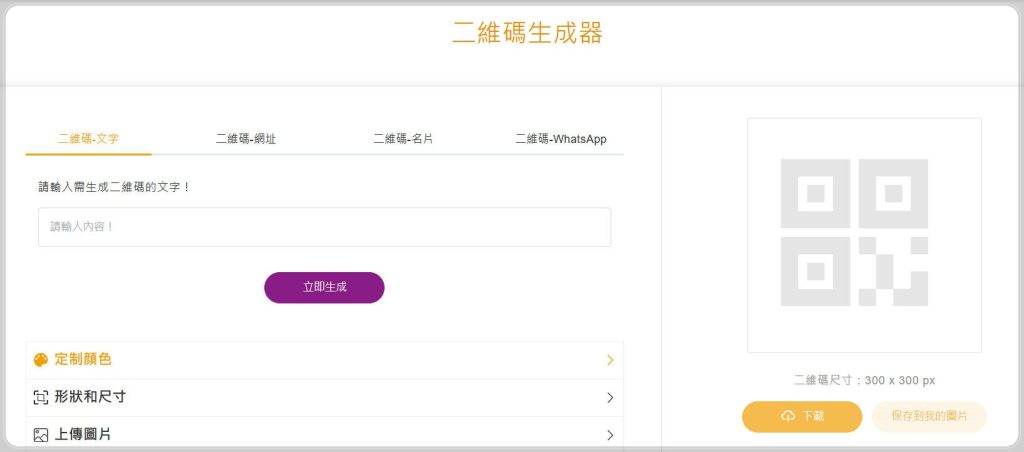Image resolution: width=1024 pixels, height=452 pixels.
Task: Click 保存到我的圖片 button
Action: click(929, 416)
